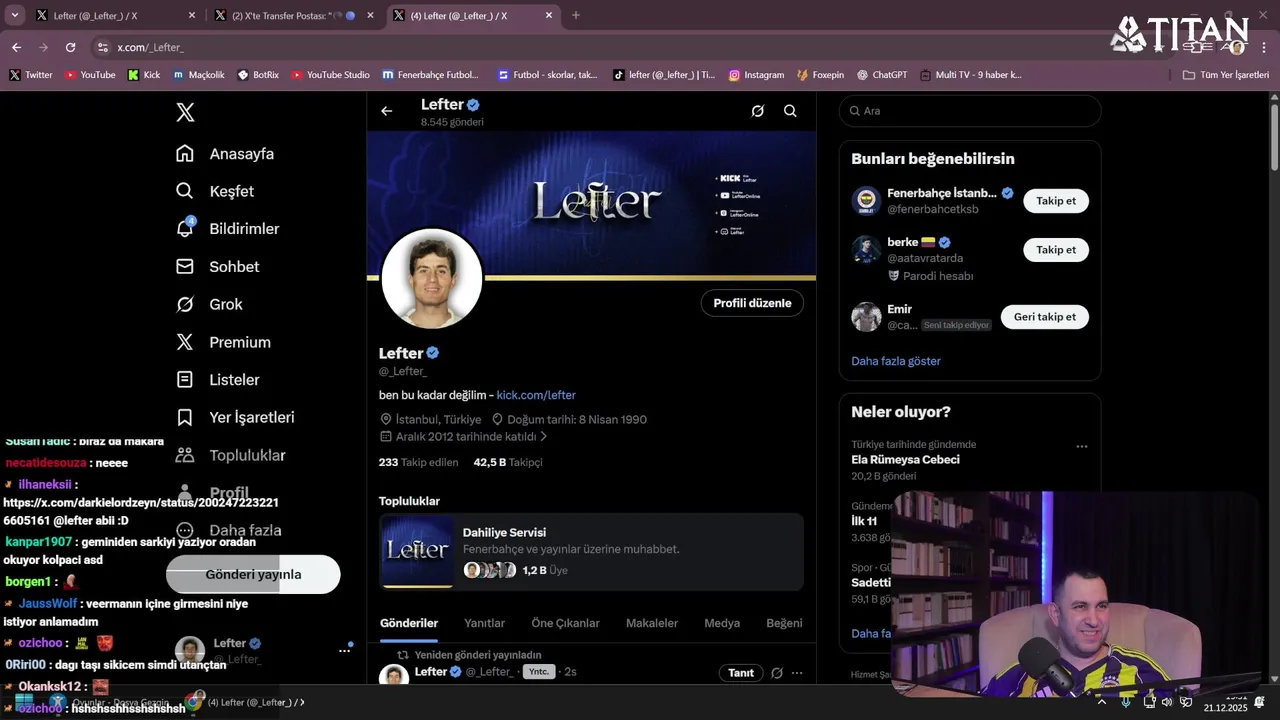Open Grok in the sidebar

[209, 304]
